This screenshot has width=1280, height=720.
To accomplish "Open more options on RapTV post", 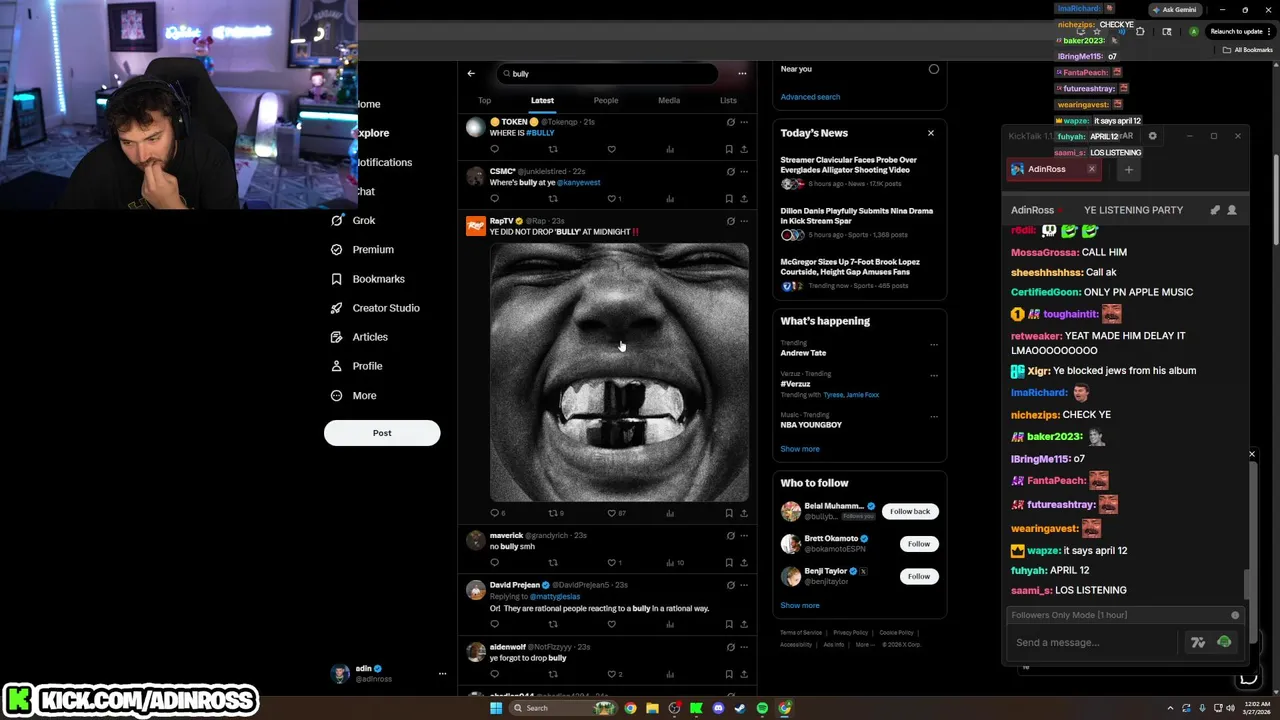I will pyautogui.click(x=744, y=221).
